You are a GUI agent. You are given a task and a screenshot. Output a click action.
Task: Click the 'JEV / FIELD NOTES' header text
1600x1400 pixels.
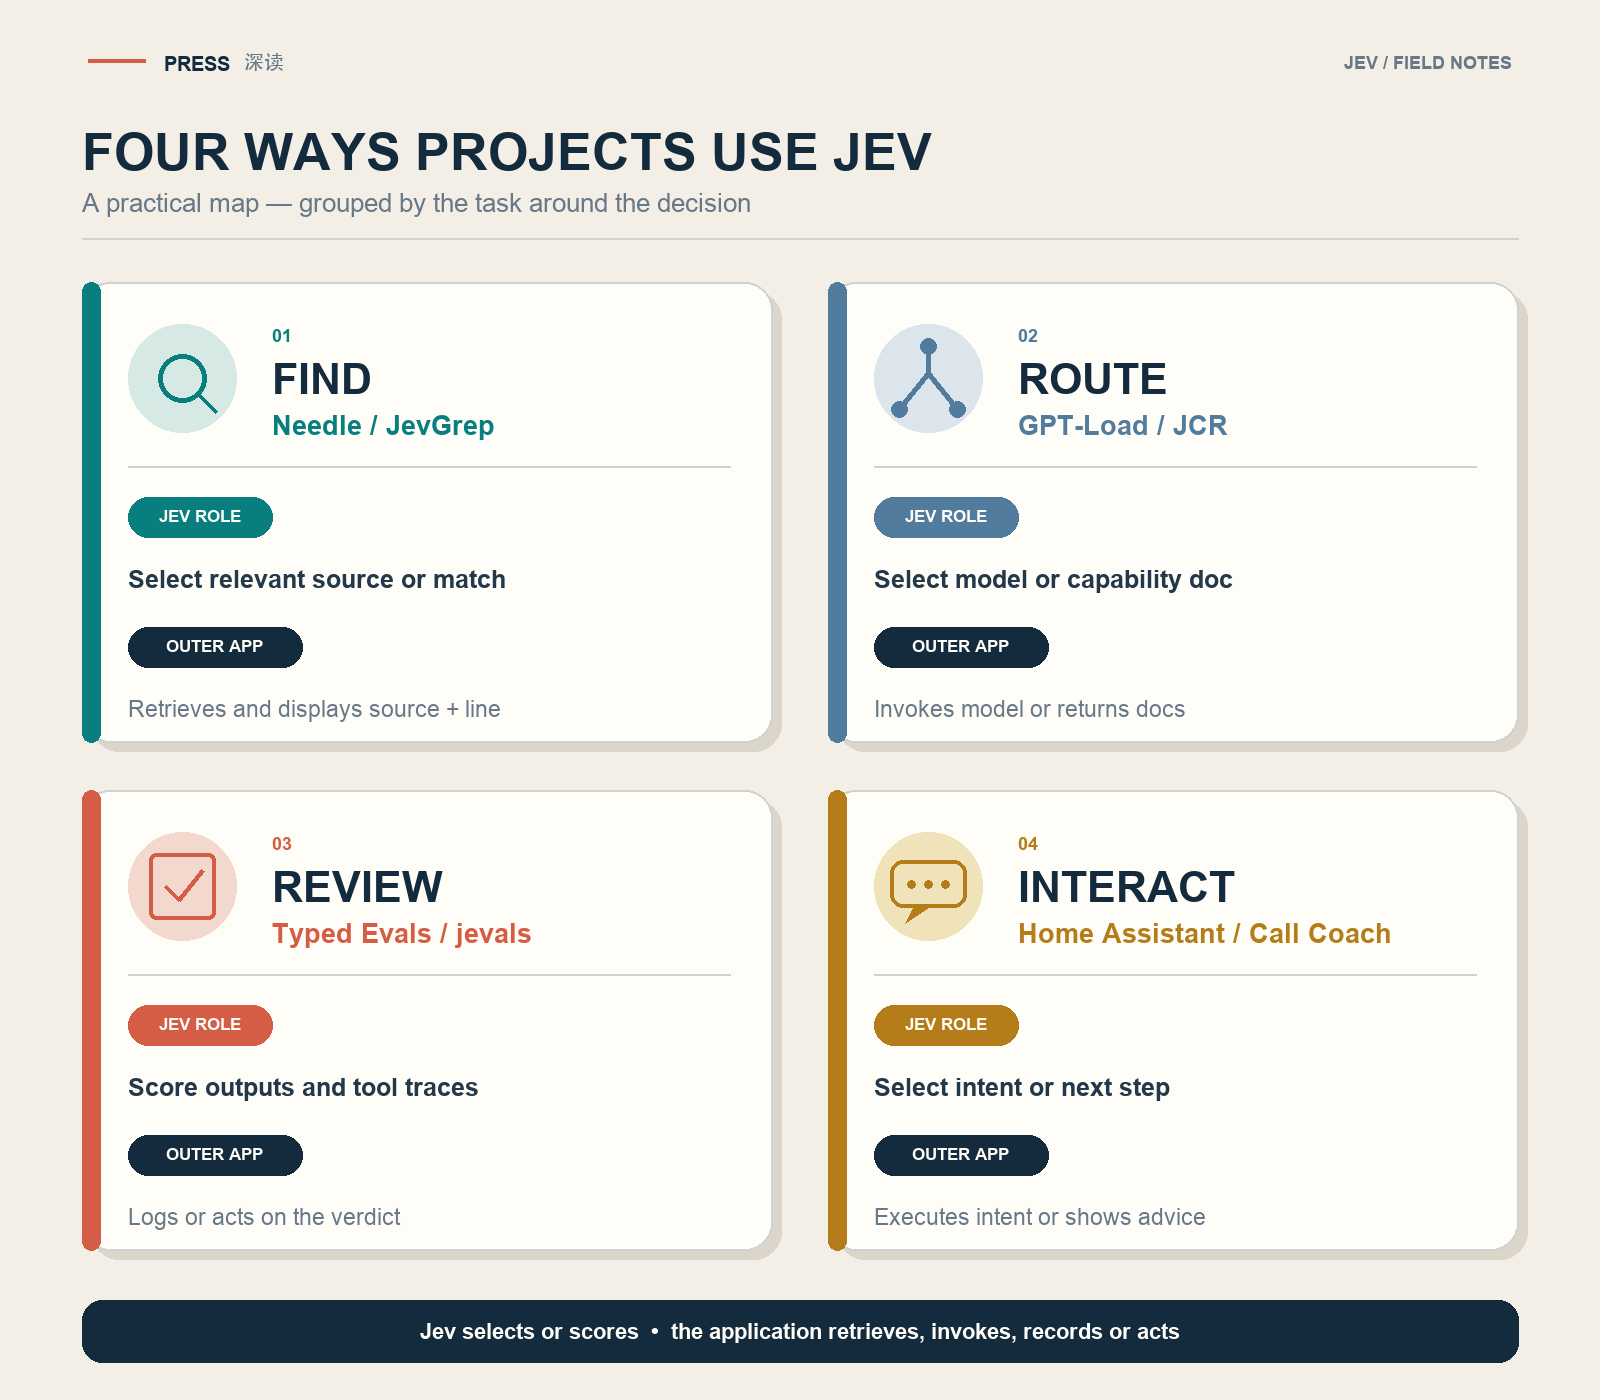[1427, 63]
